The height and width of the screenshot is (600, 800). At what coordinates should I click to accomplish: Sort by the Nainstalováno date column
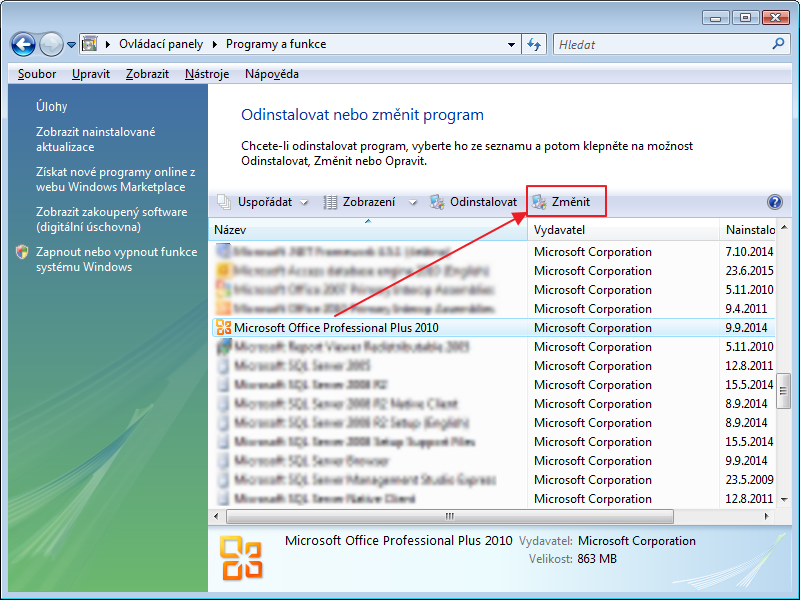(747, 230)
